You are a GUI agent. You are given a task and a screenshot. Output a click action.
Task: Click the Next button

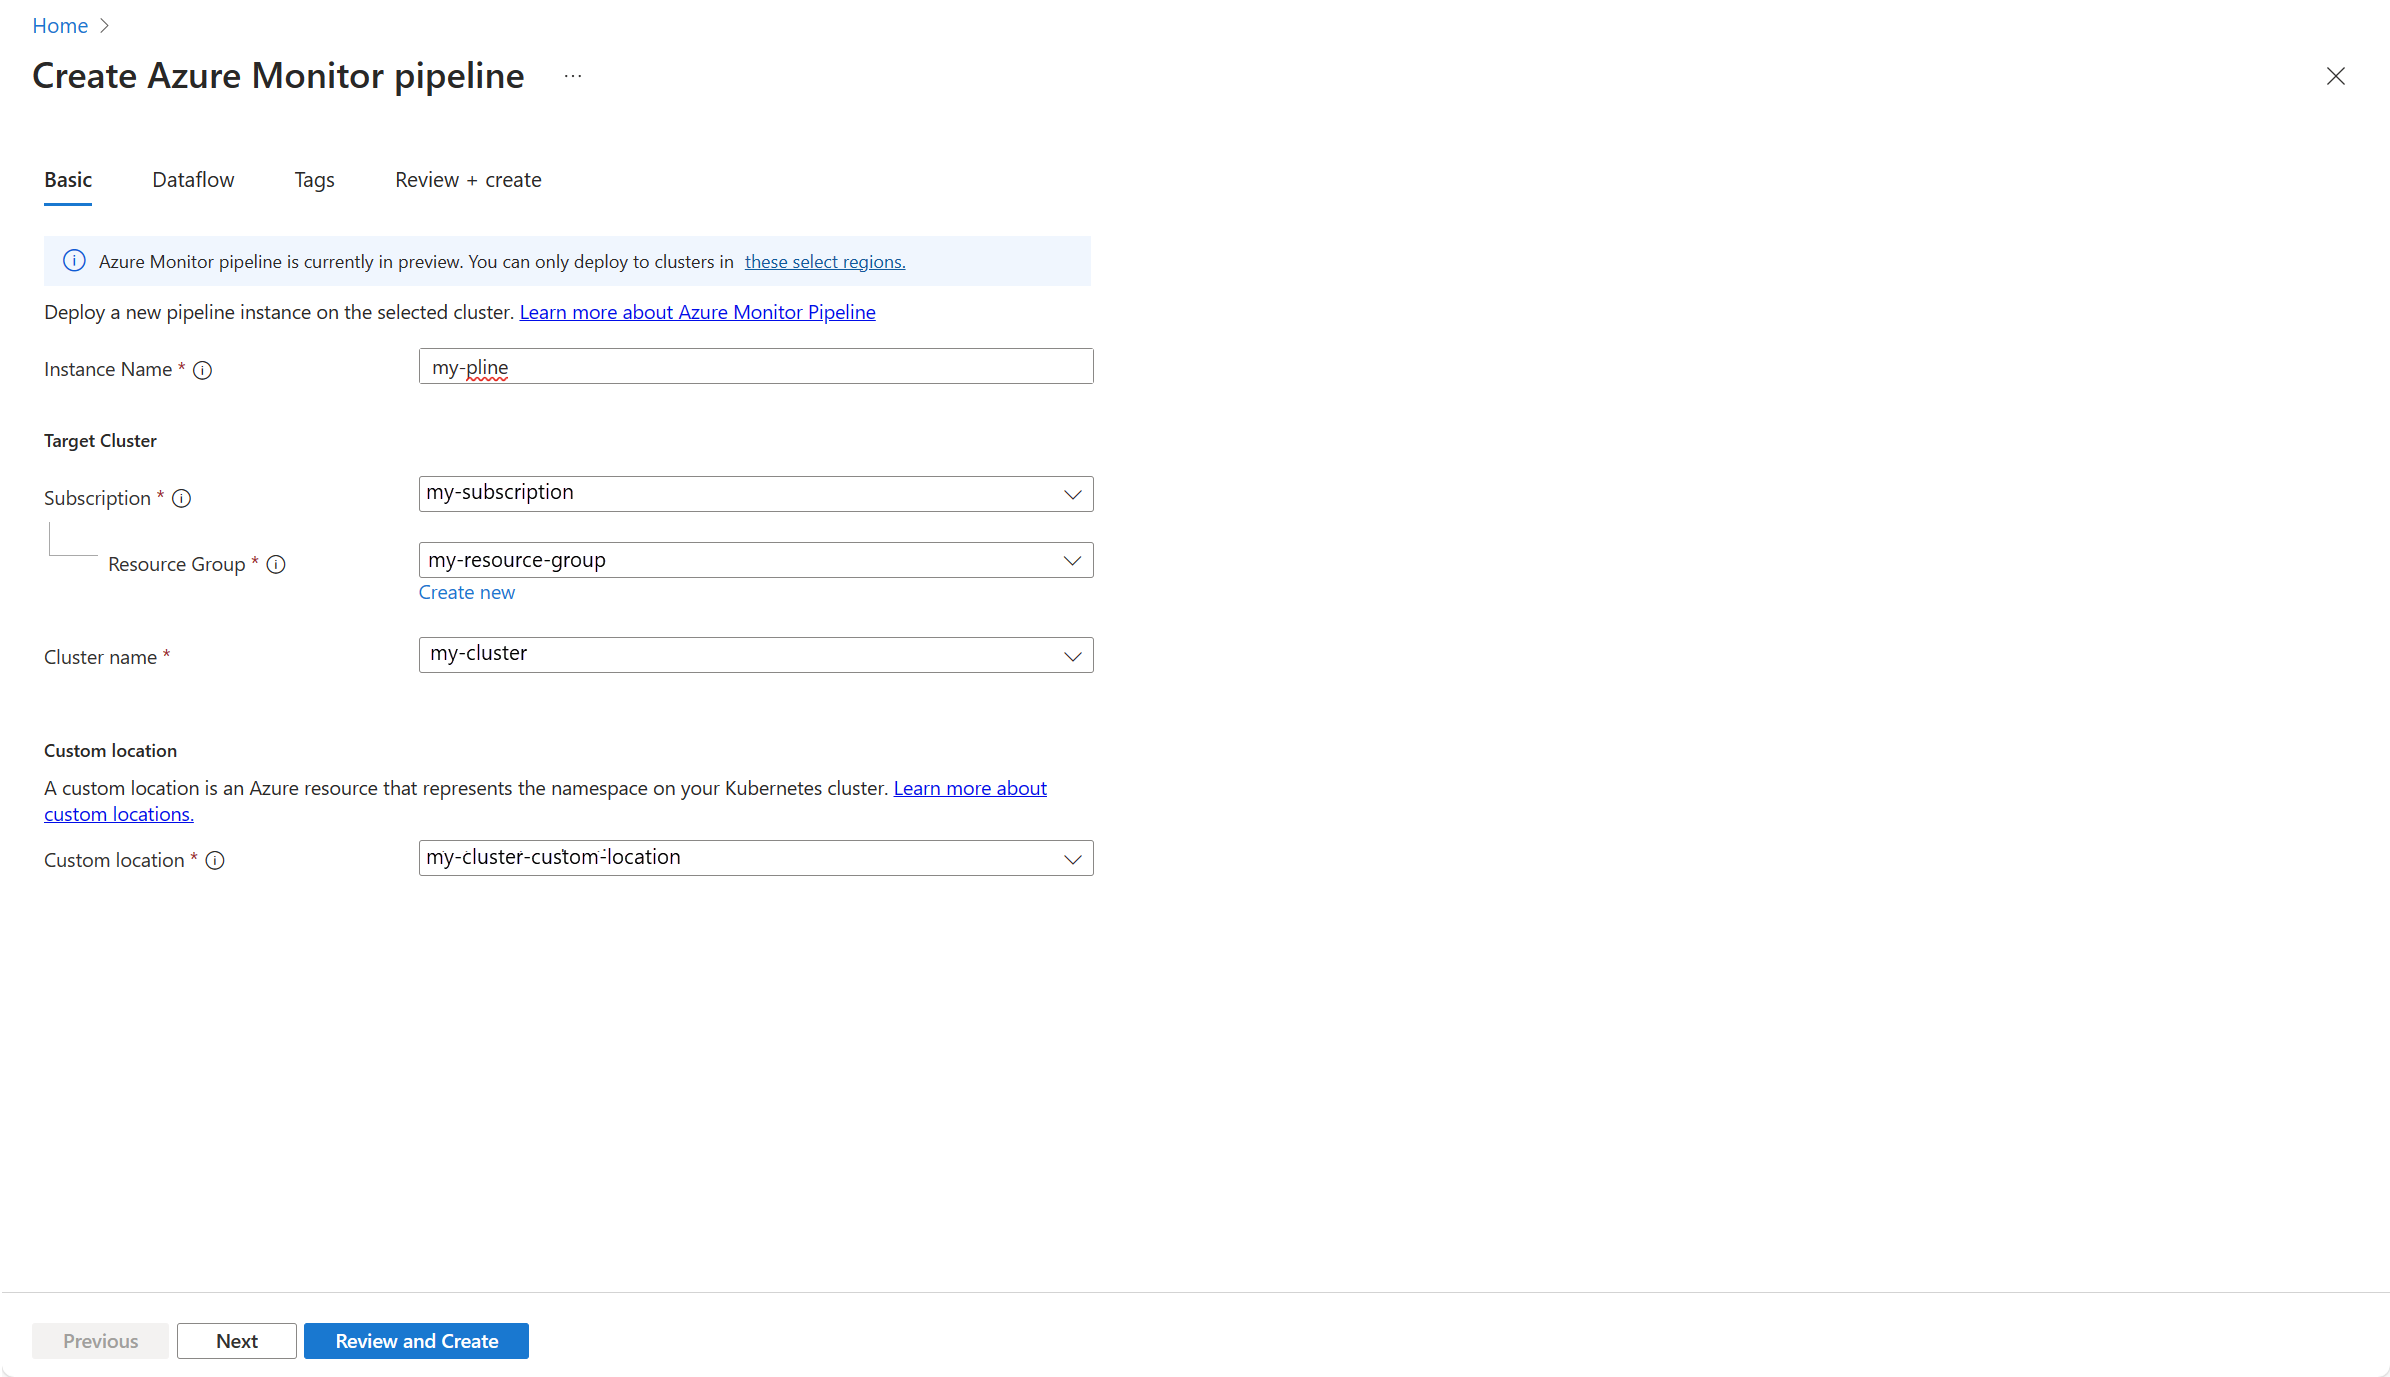237,1341
